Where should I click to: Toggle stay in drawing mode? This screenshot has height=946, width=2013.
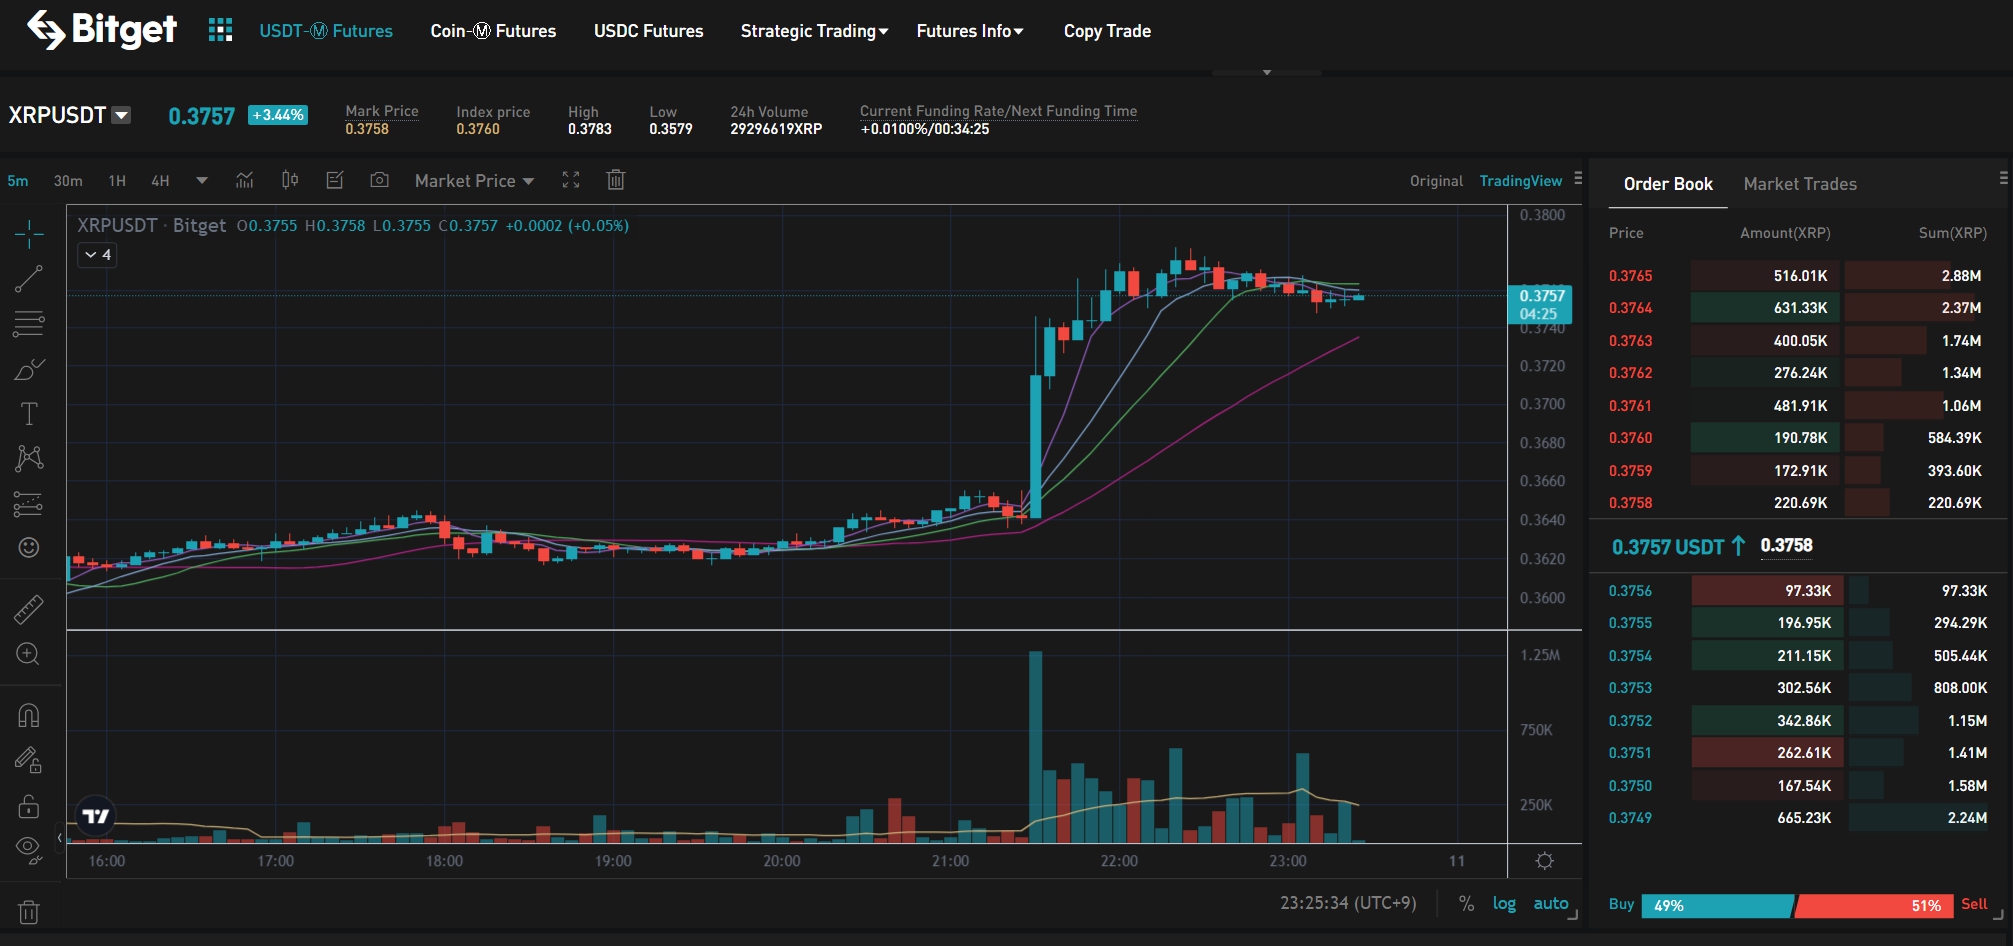(x=29, y=760)
